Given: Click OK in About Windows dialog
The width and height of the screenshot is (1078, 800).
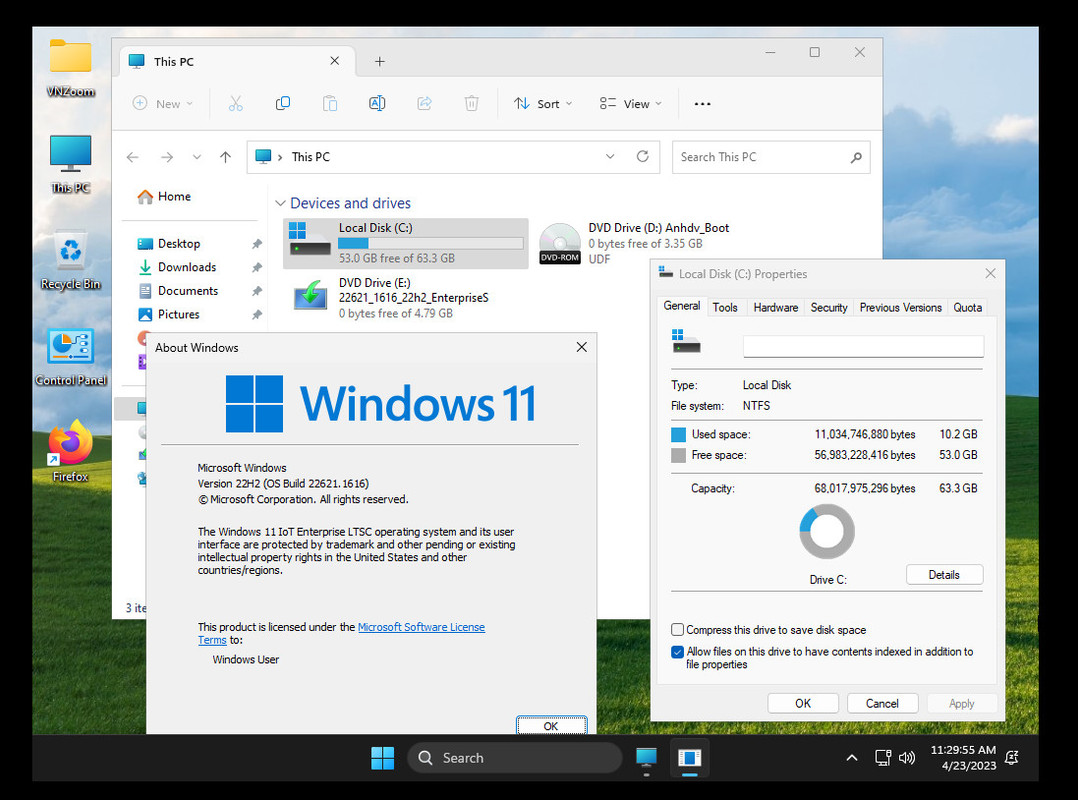Looking at the screenshot, I should pos(551,726).
